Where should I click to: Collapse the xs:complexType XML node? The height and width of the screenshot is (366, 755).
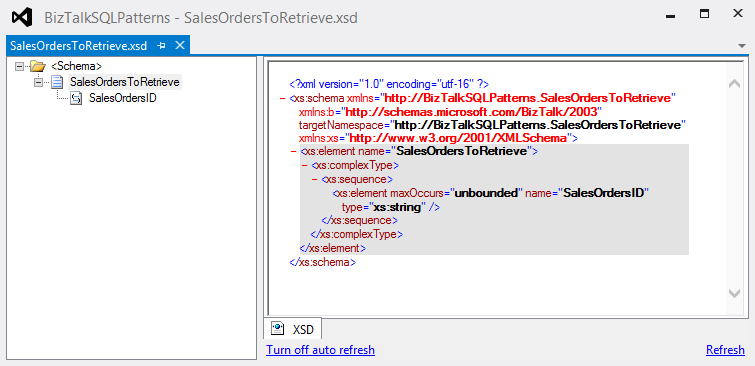(x=304, y=166)
